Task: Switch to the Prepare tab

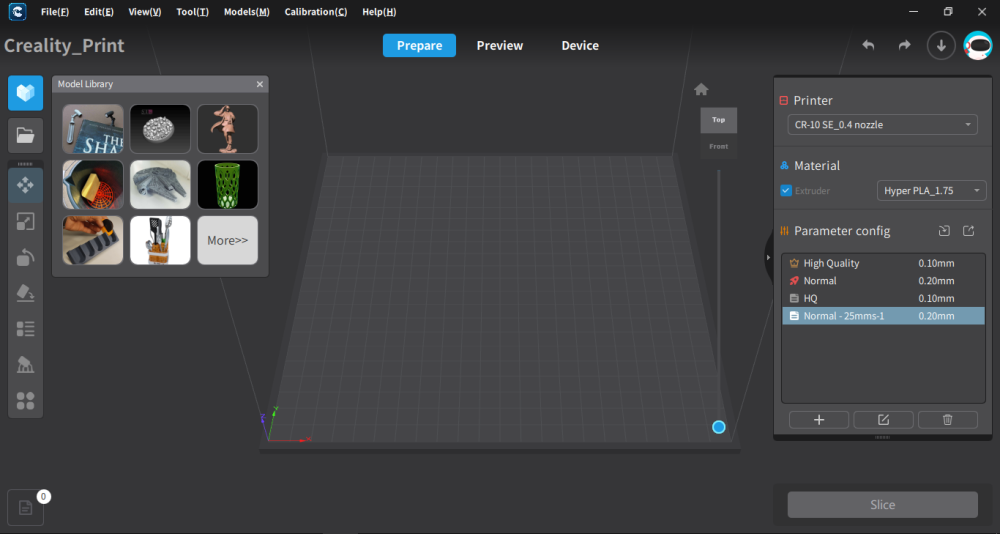Action: [419, 45]
